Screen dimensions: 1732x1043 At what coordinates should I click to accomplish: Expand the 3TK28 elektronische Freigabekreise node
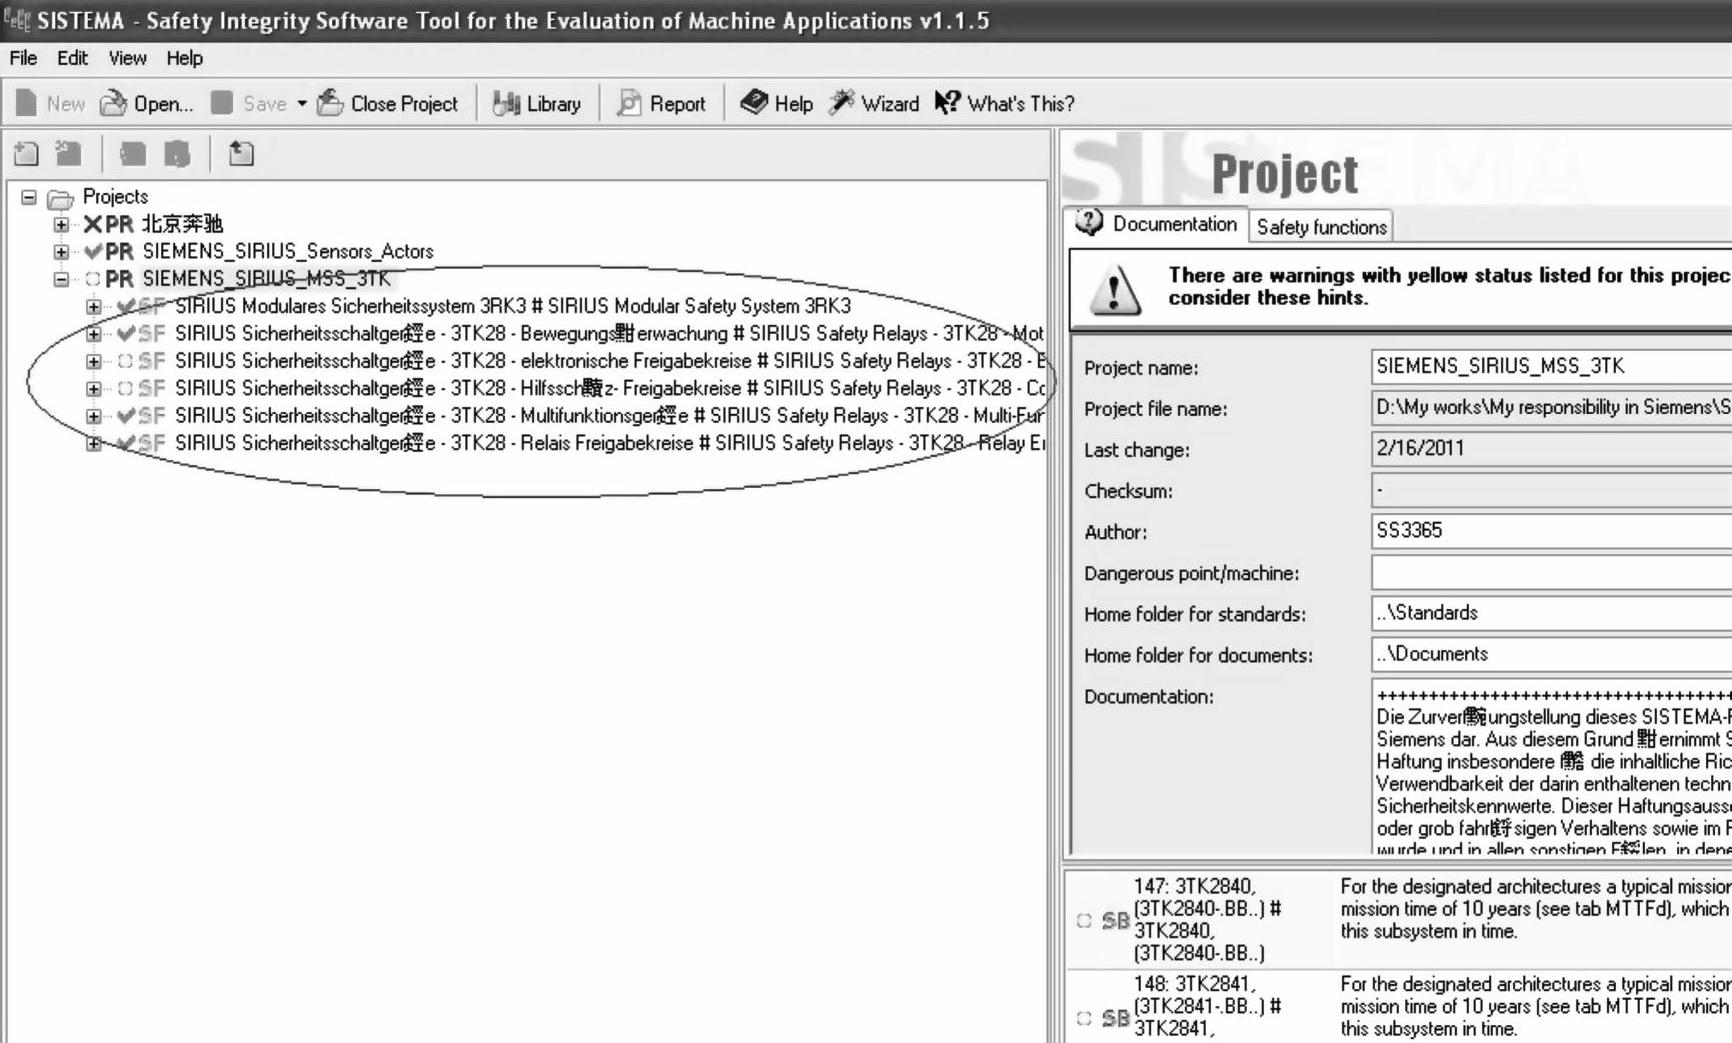(x=93, y=361)
